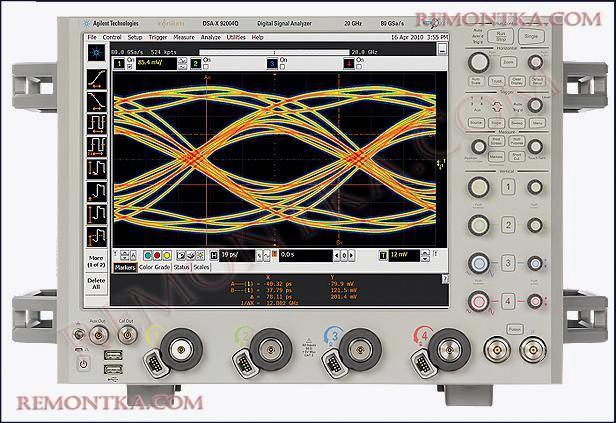This screenshot has width=616, height=423.
Task: Select the seventh measurement icon in the sidebar
Action: click(97, 214)
